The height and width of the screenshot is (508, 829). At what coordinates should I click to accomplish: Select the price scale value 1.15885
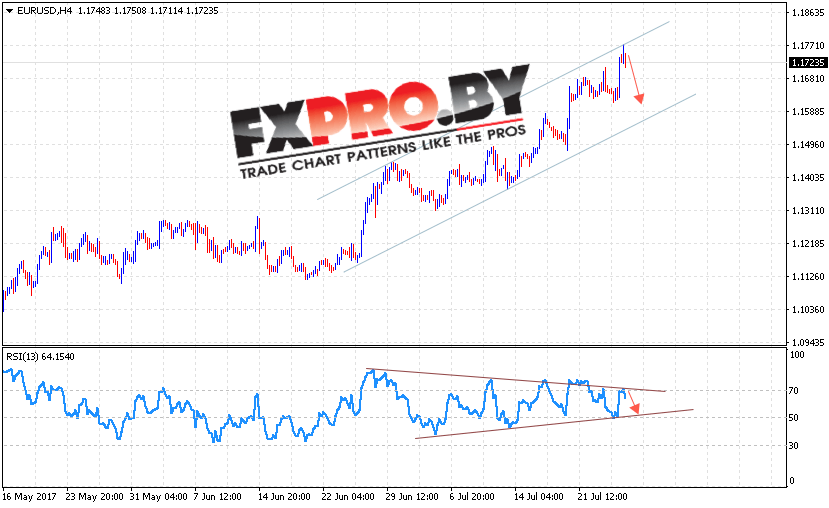point(808,112)
